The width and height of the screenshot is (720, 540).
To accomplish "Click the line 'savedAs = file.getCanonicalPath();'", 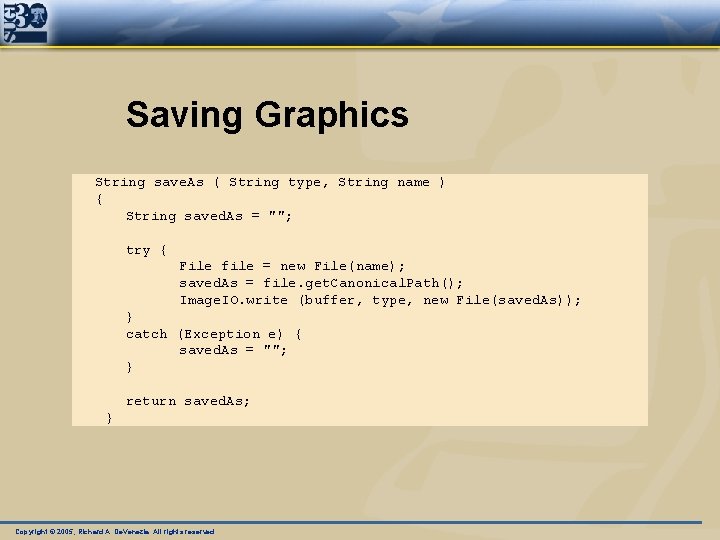I will point(321,283).
